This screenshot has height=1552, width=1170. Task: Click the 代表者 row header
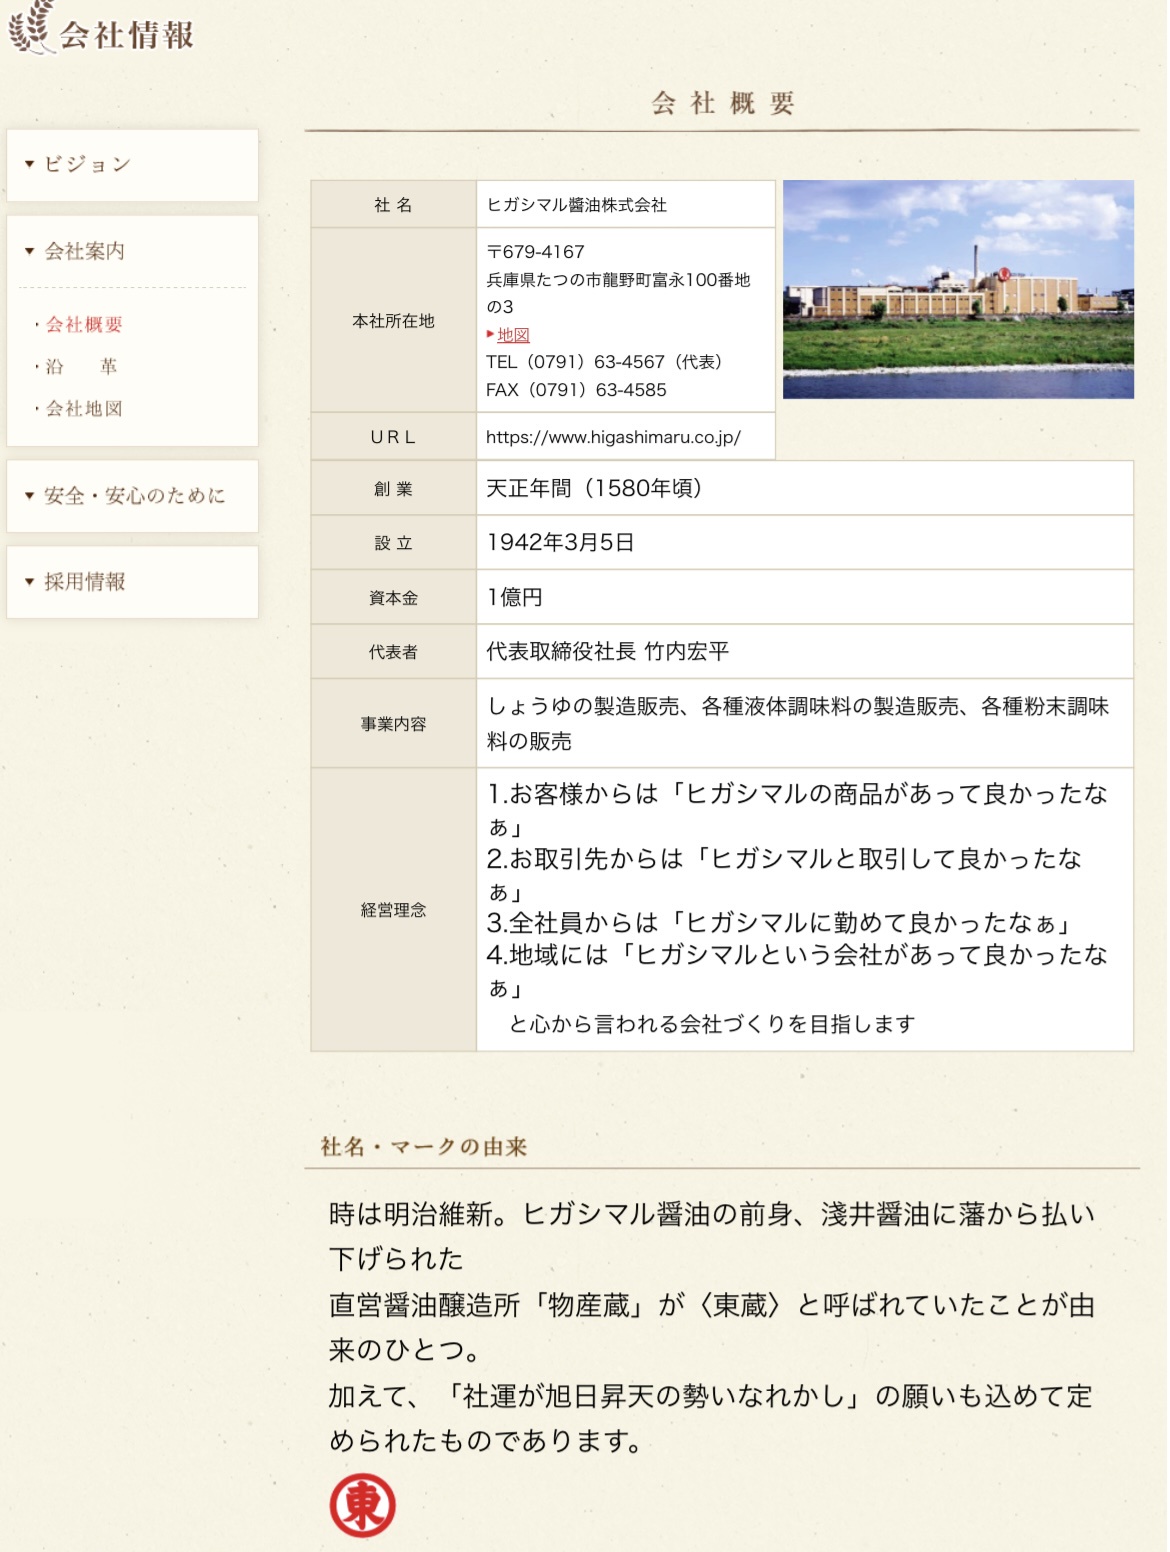393,651
